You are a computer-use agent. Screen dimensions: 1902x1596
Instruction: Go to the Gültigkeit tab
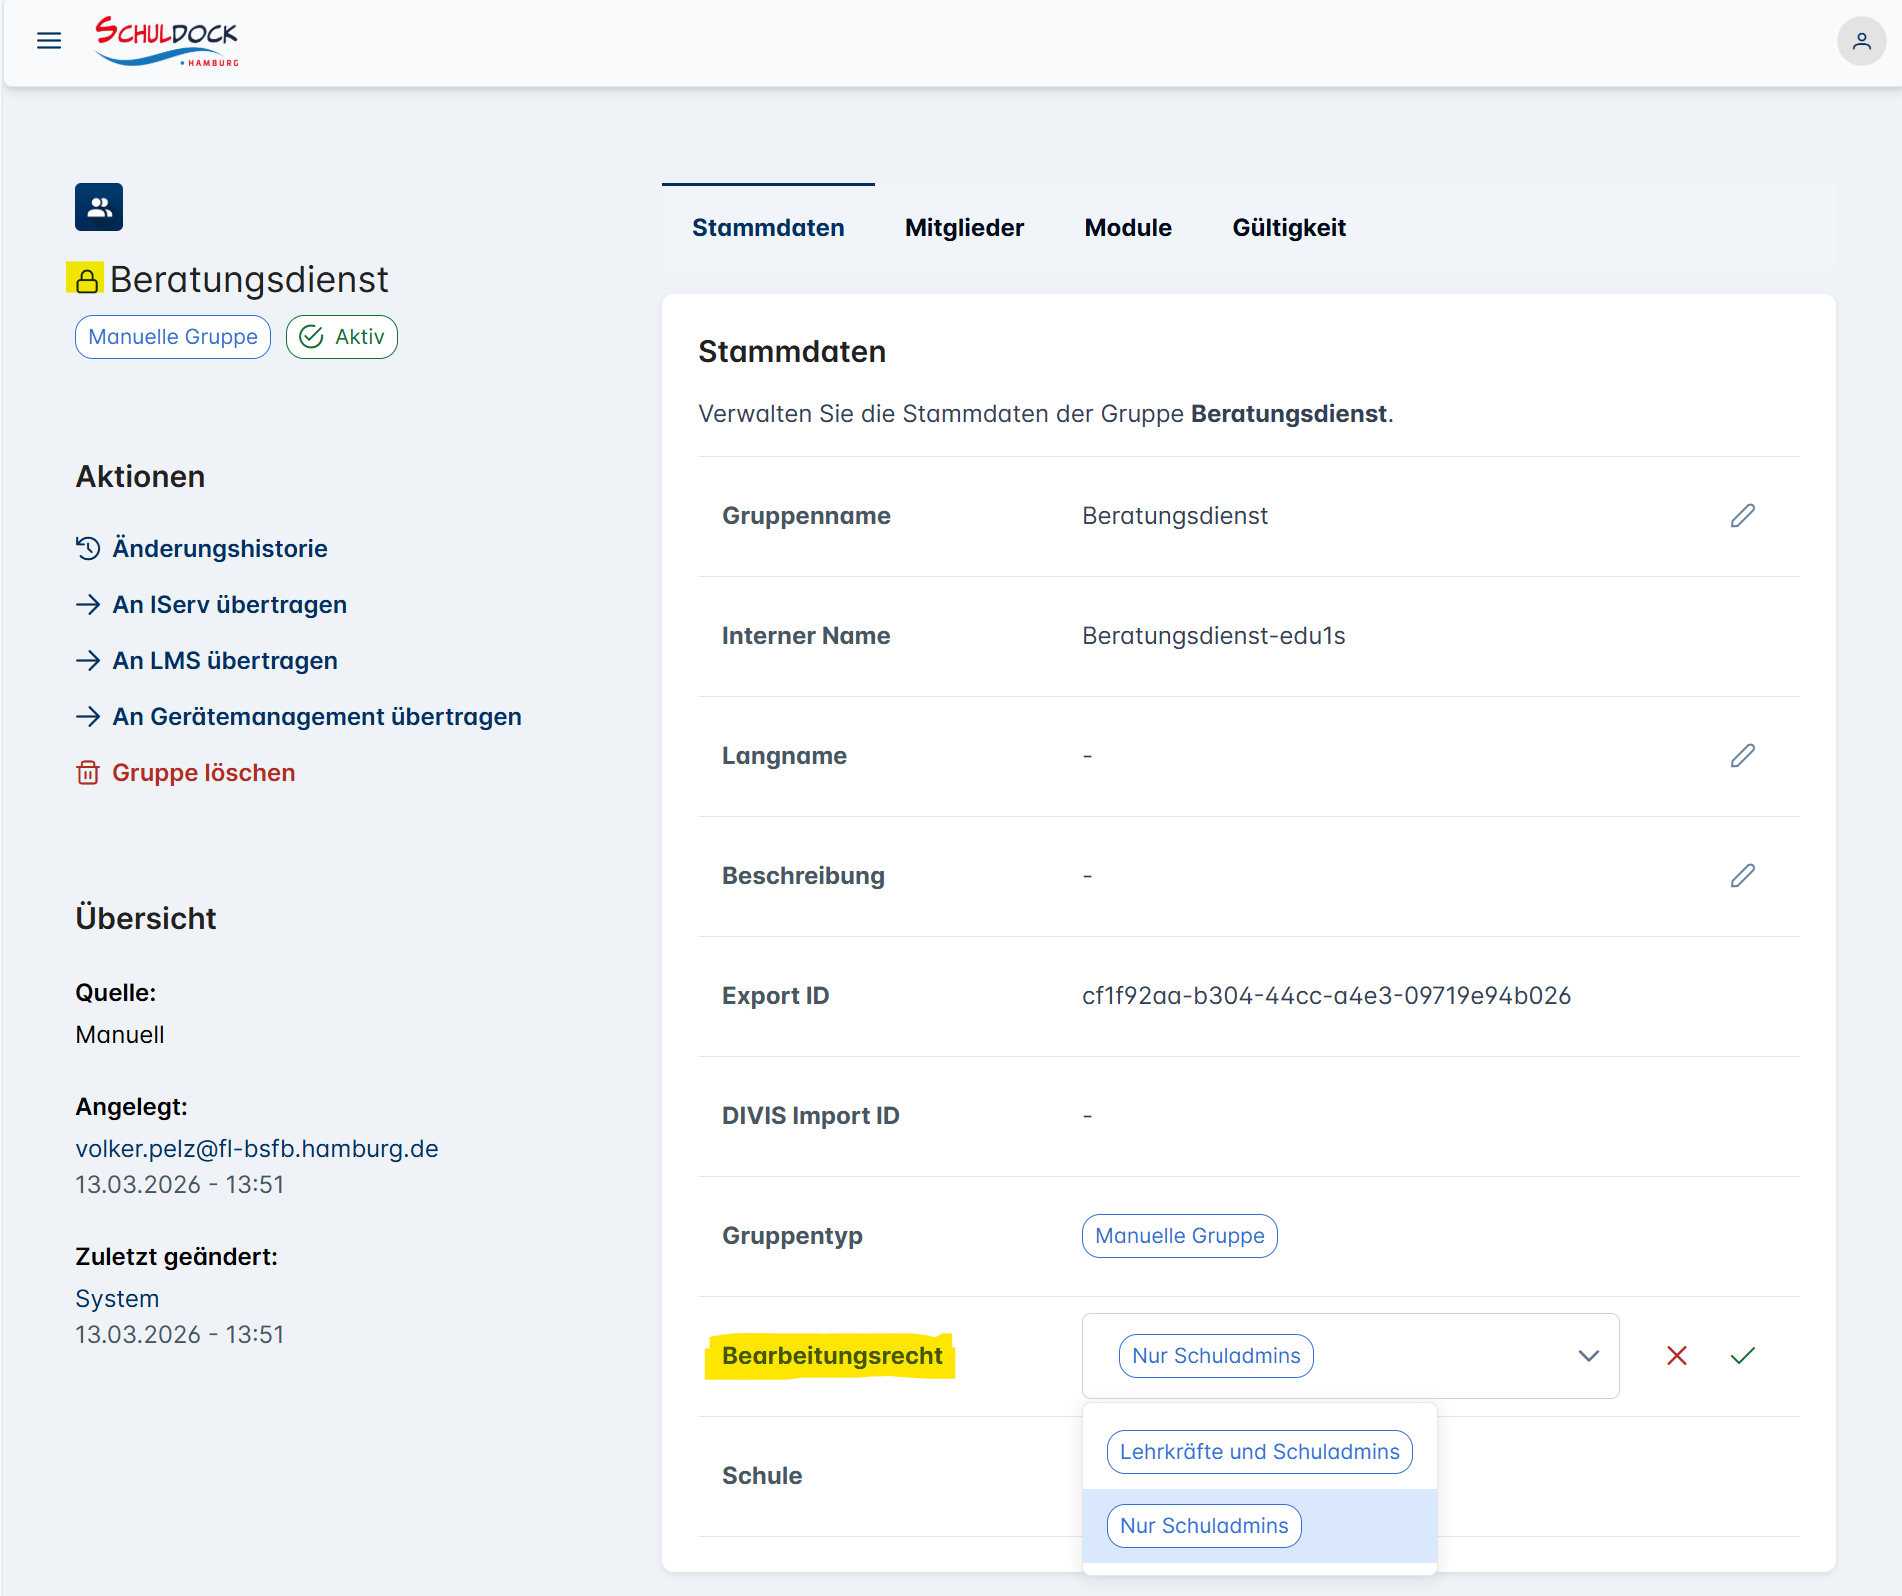pyautogui.click(x=1289, y=228)
